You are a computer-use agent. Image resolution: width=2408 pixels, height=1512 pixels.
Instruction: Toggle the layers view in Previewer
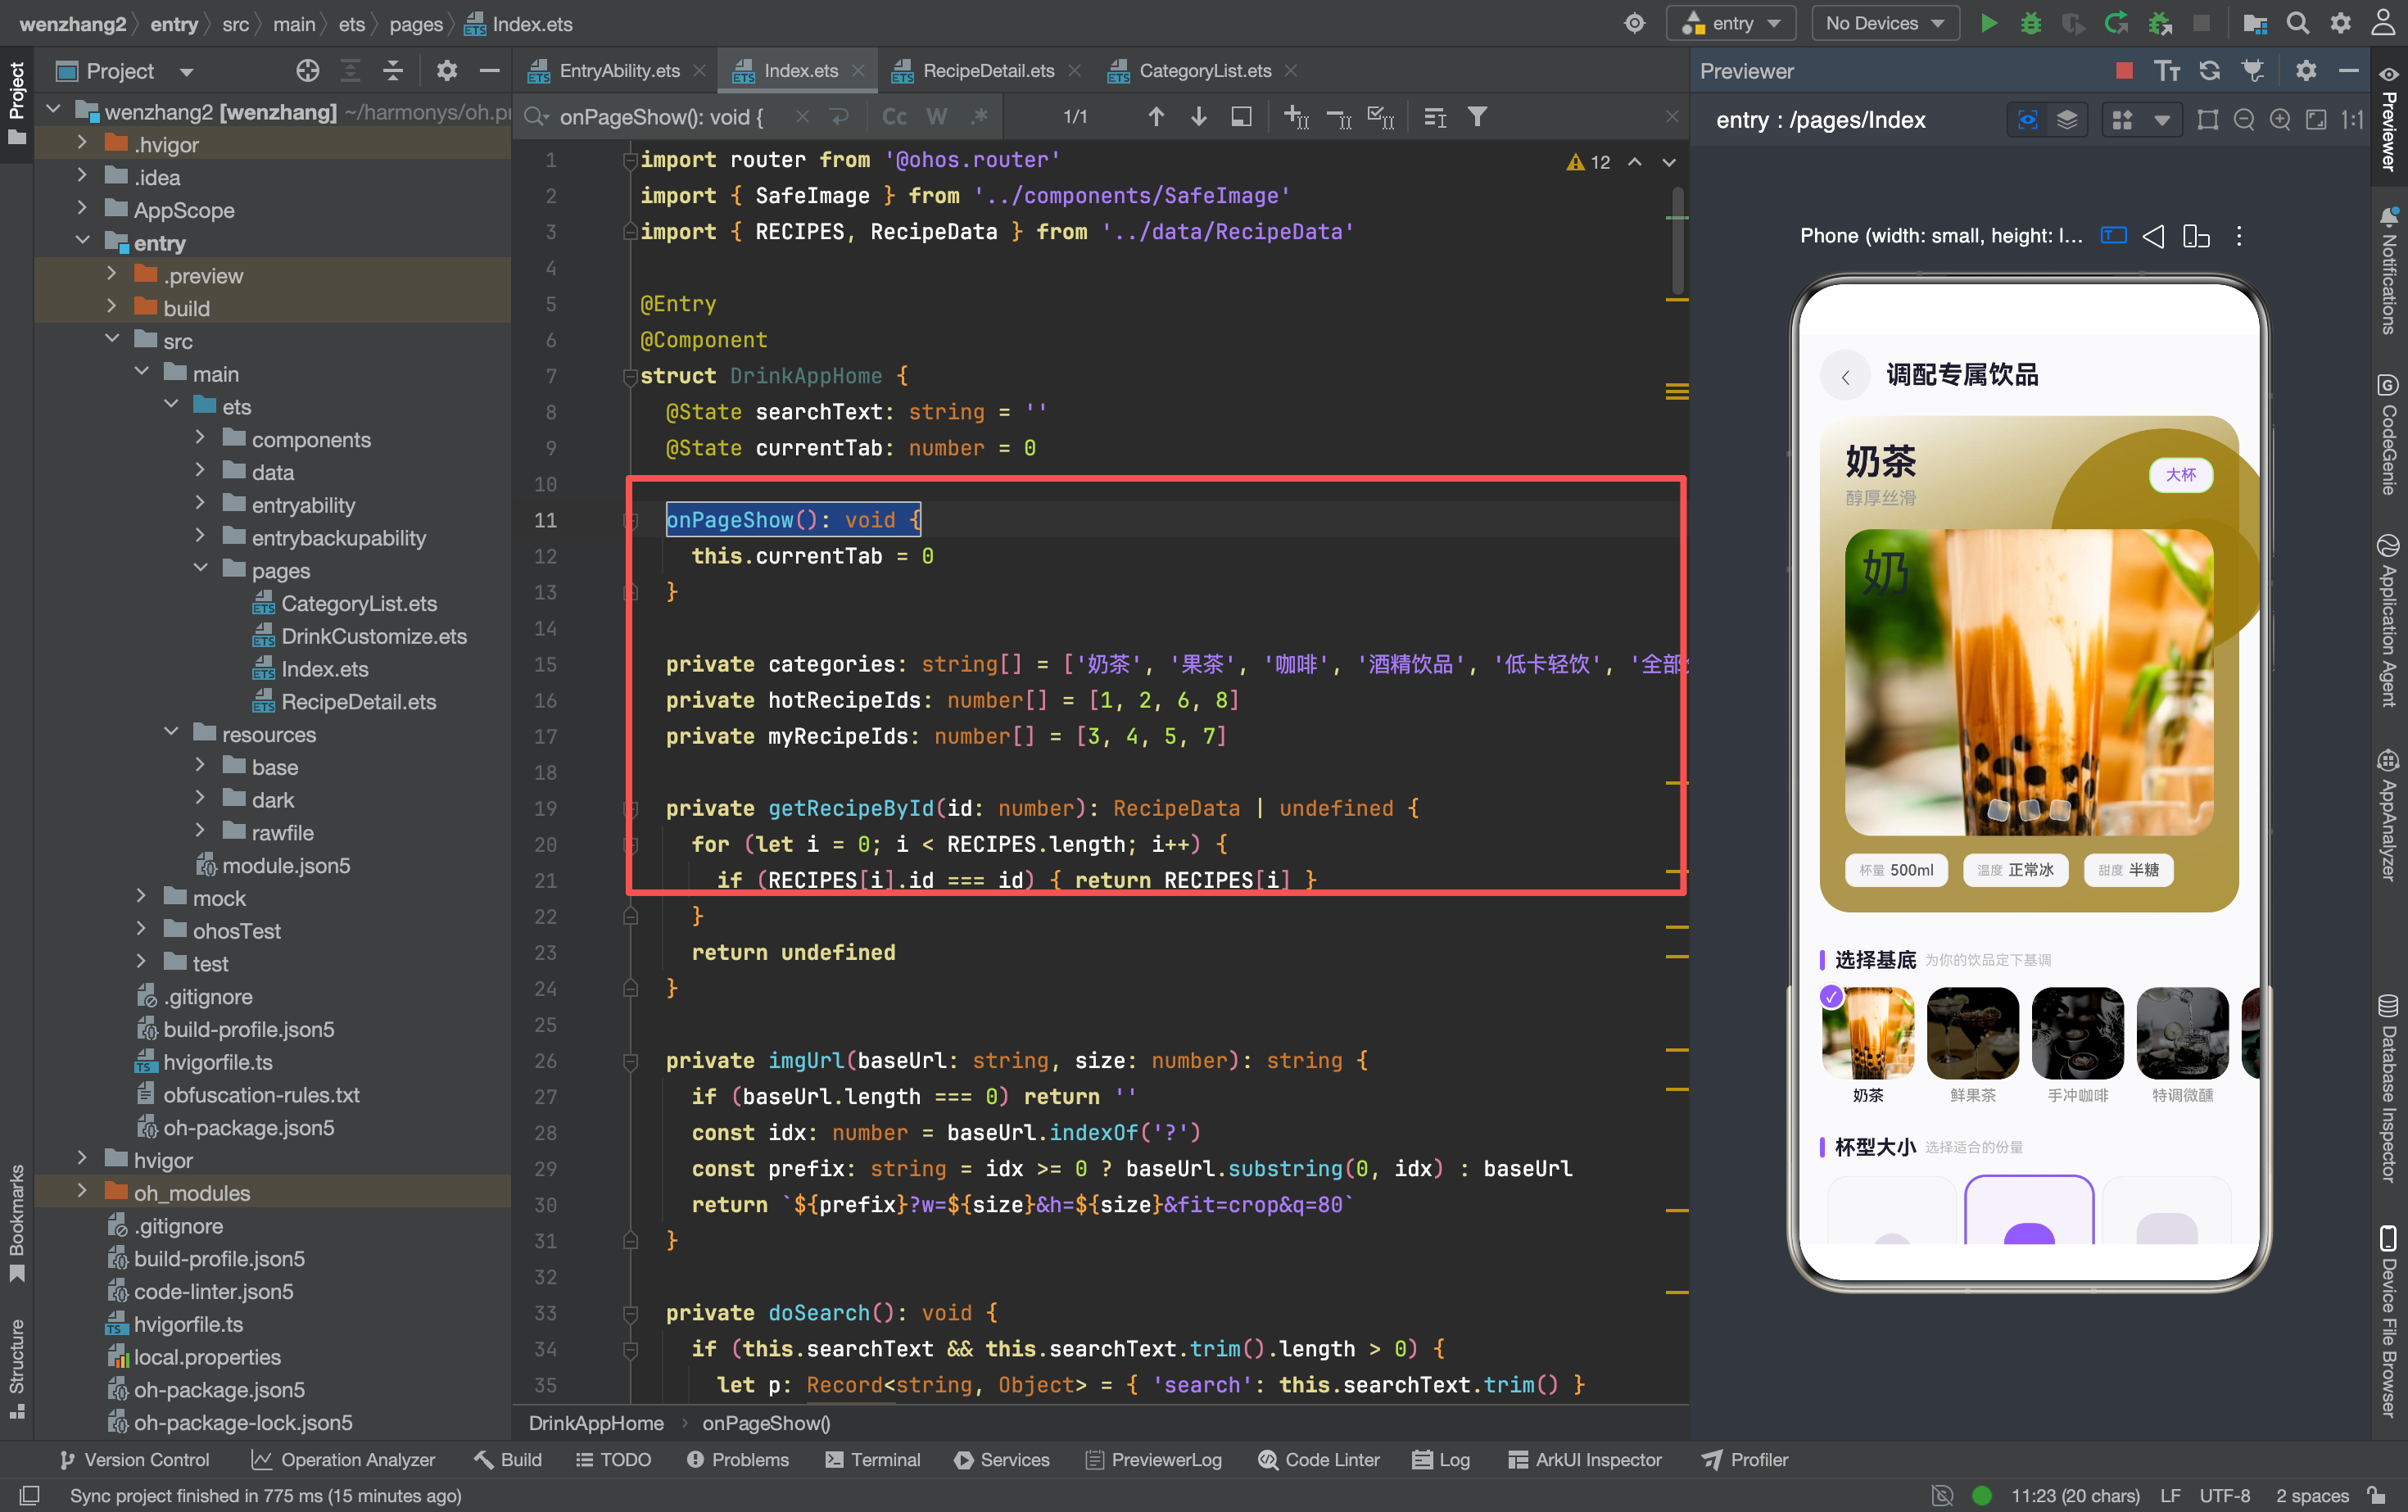[x=2067, y=120]
